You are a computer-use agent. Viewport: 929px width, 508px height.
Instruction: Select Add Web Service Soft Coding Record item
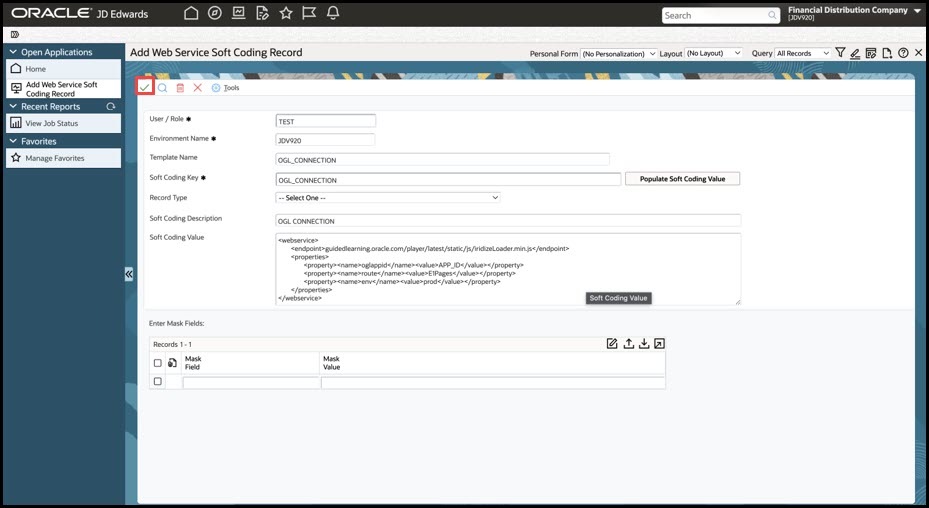tap(63, 89)
